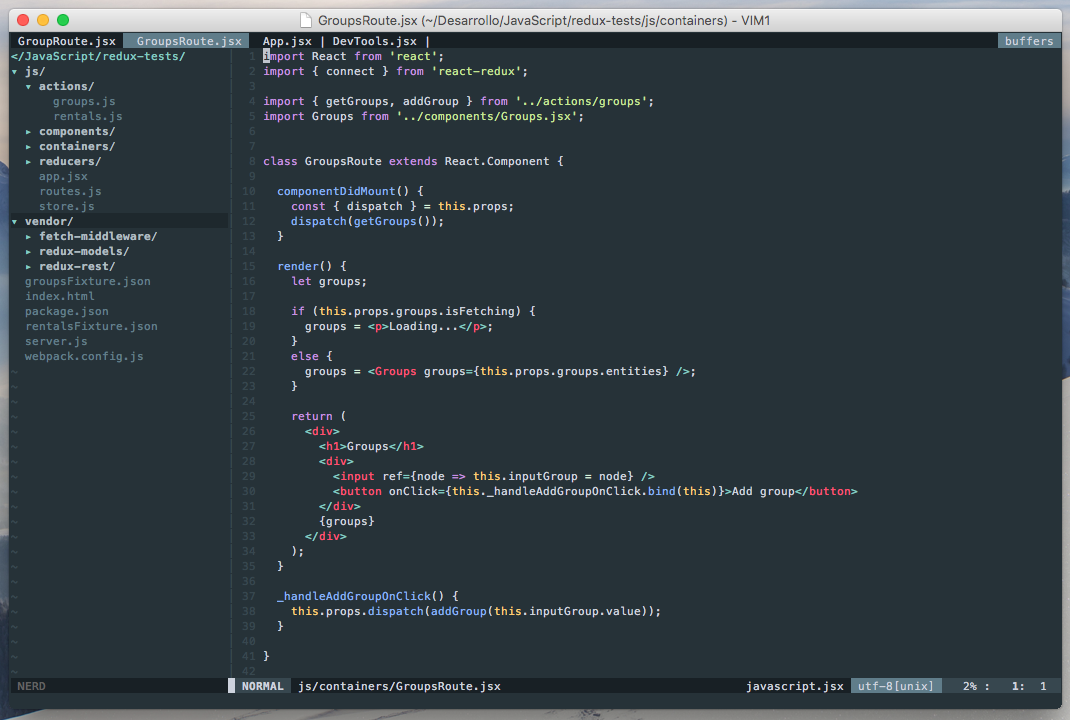Maximize the window with green button
This screenshot has width=1070, height=720.
63,20
